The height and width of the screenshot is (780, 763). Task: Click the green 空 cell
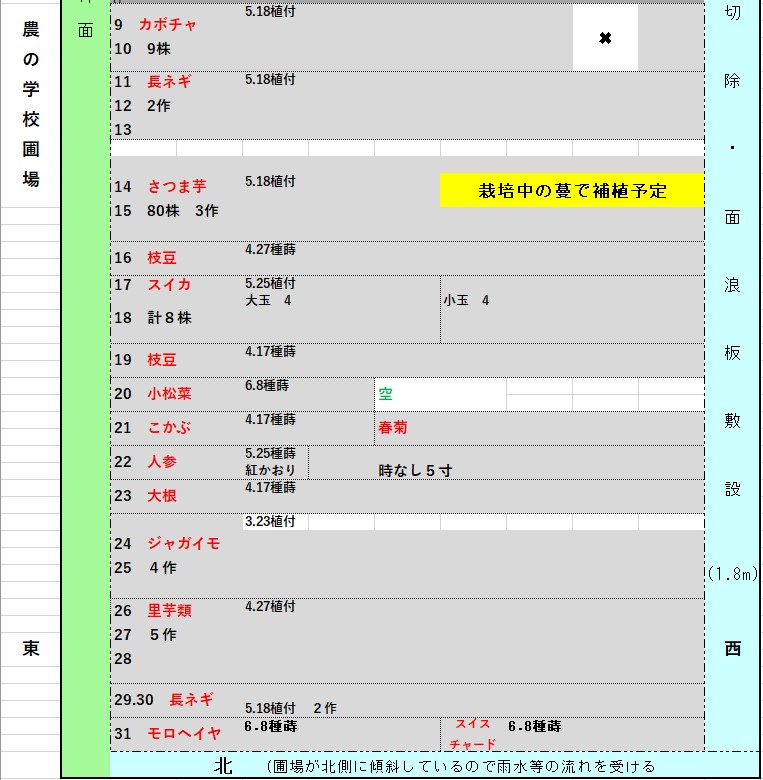(385, 394)
